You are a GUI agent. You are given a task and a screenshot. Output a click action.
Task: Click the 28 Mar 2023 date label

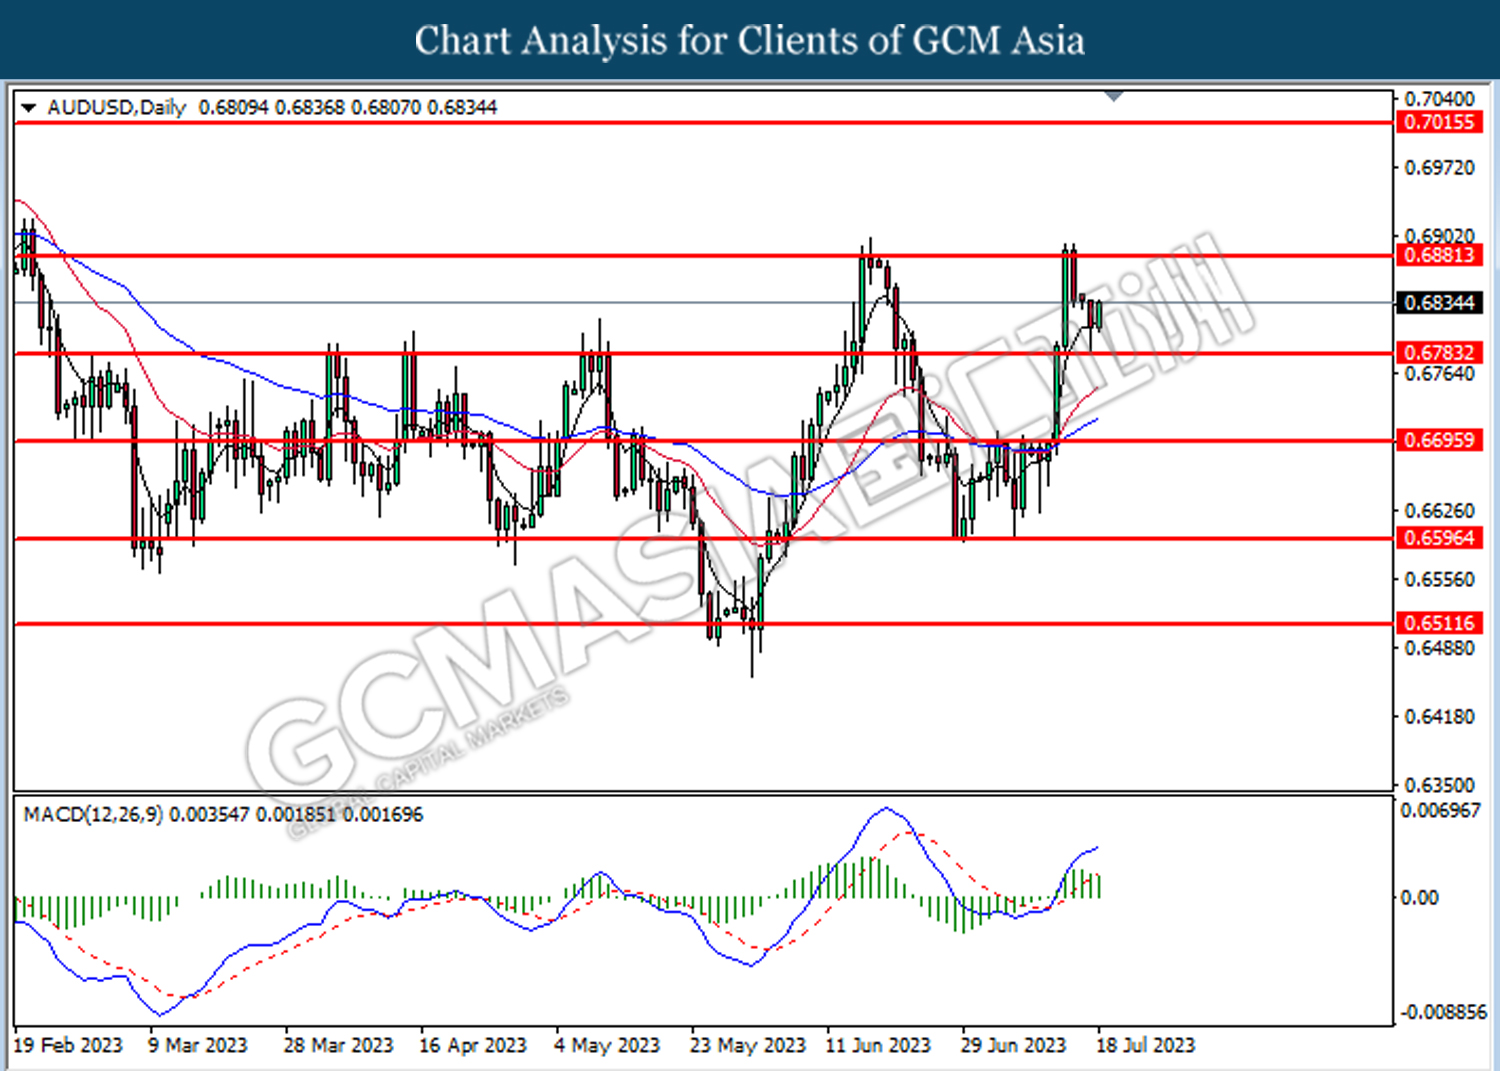[338, 1045]
